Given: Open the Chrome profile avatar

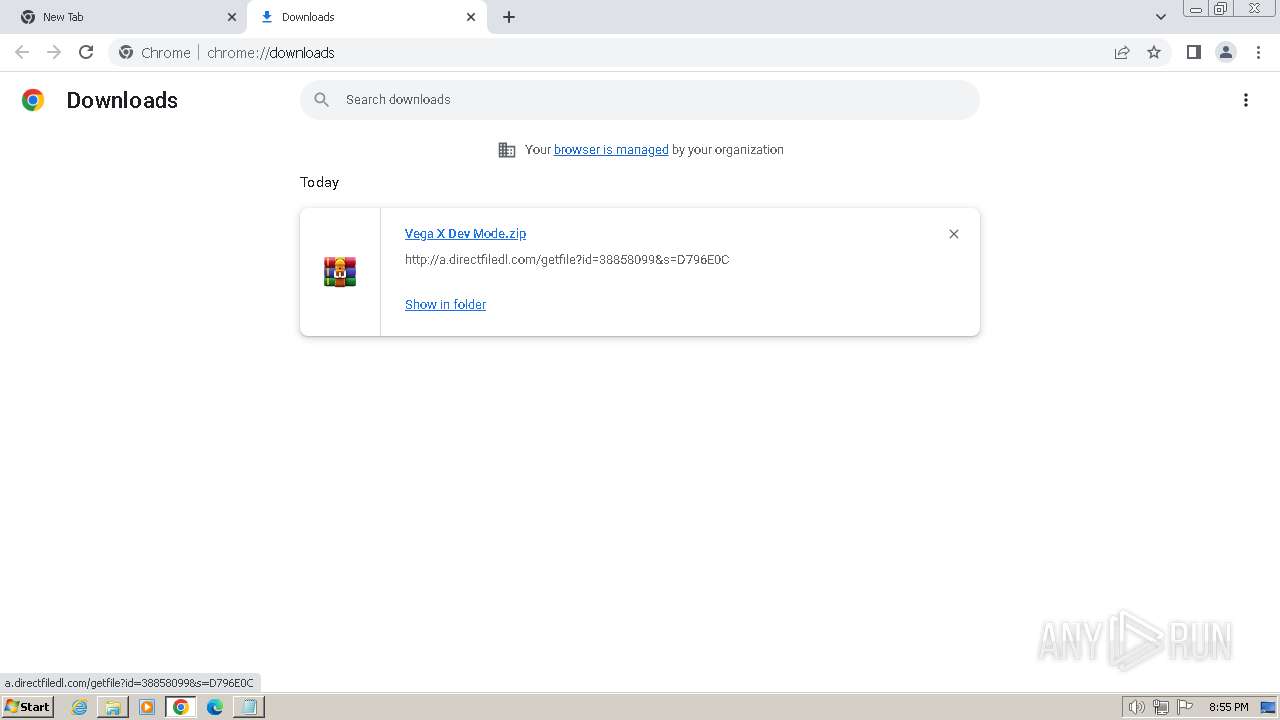Looking at the screenshot, I should tap(1226, 52).
